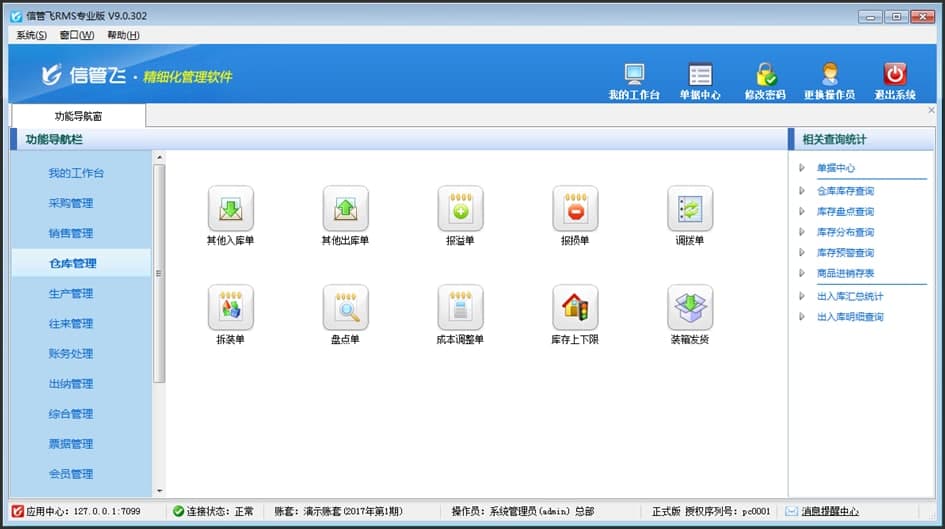945x529 pixels.
Task: Open 商品进销存表 link
Action: click(845, 273)
